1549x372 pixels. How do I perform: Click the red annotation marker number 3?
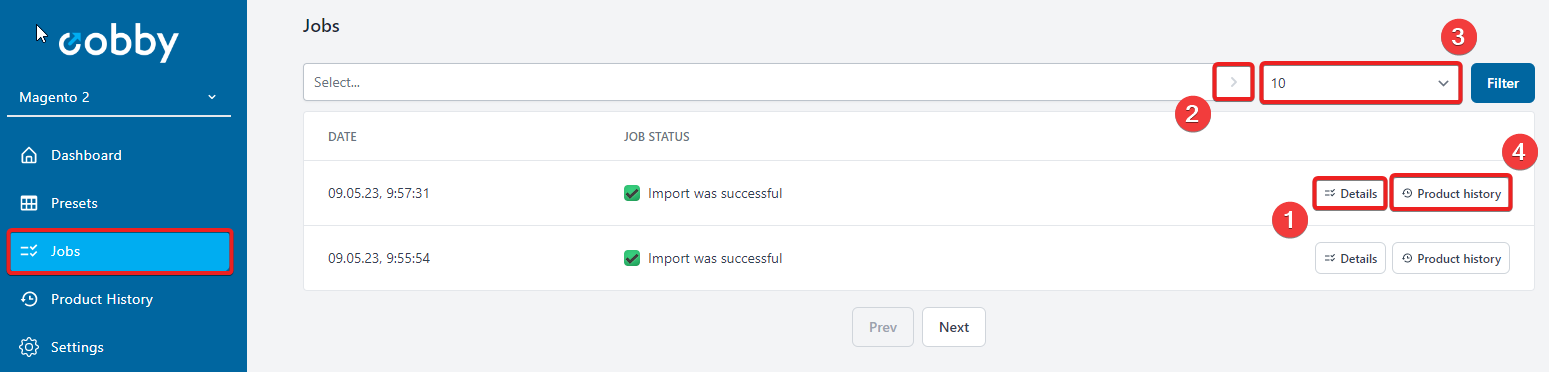(1458, 39)
